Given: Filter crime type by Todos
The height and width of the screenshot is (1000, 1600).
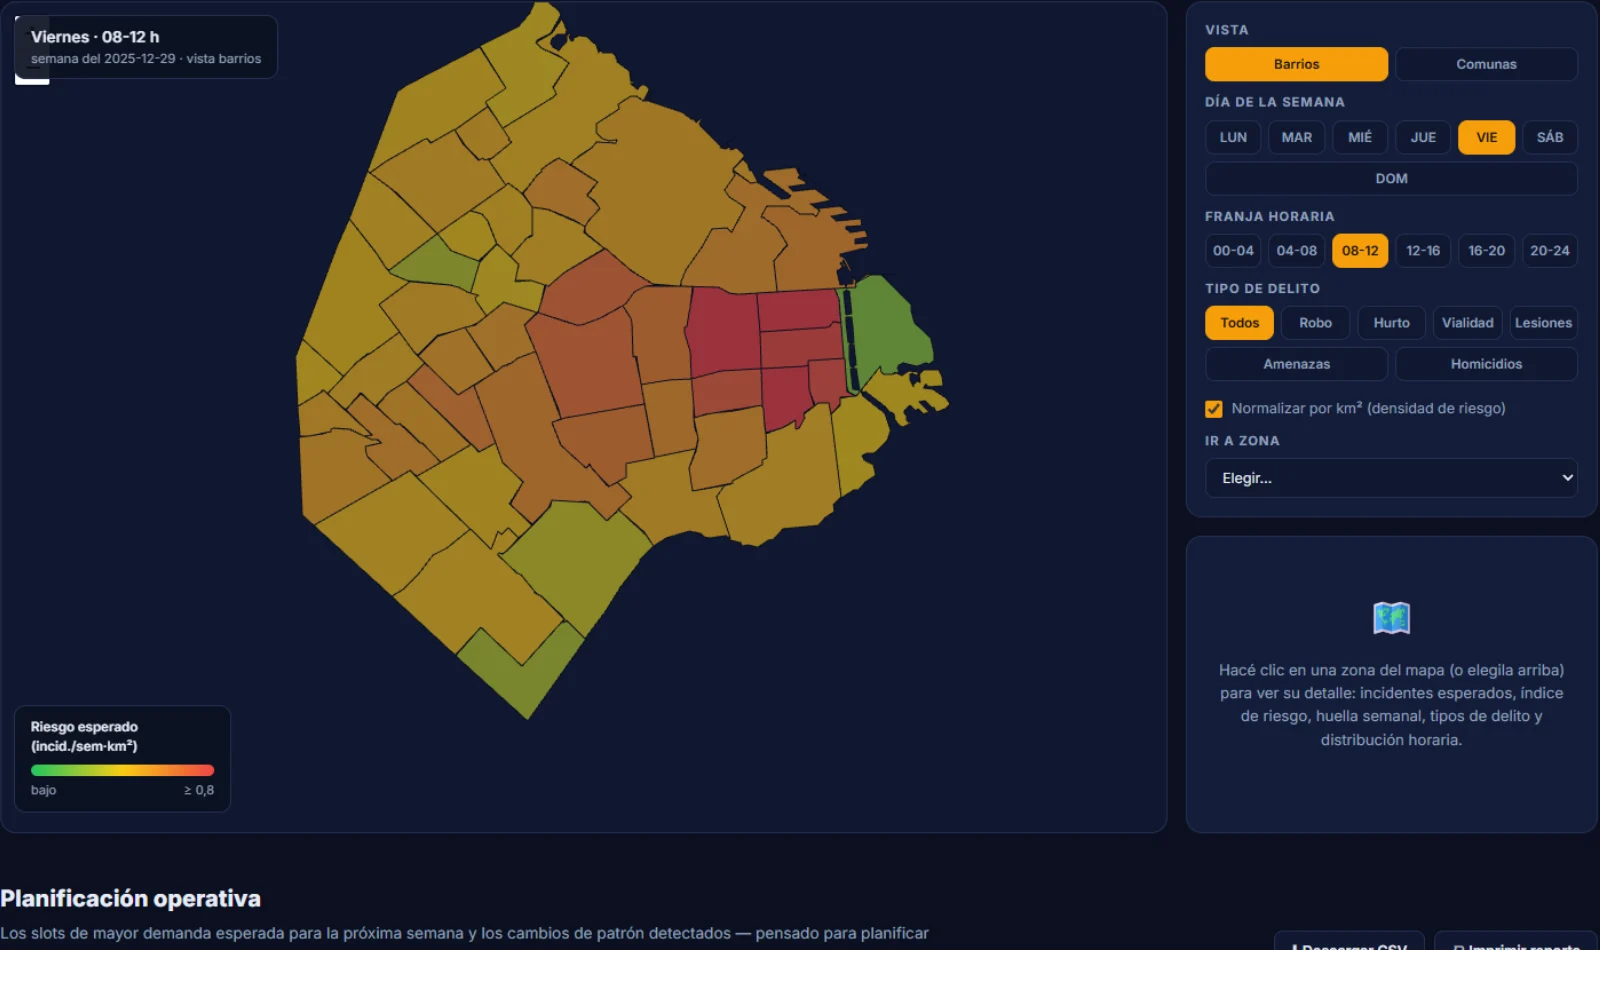Looking at the screenshot, I should coord(1239,323).
